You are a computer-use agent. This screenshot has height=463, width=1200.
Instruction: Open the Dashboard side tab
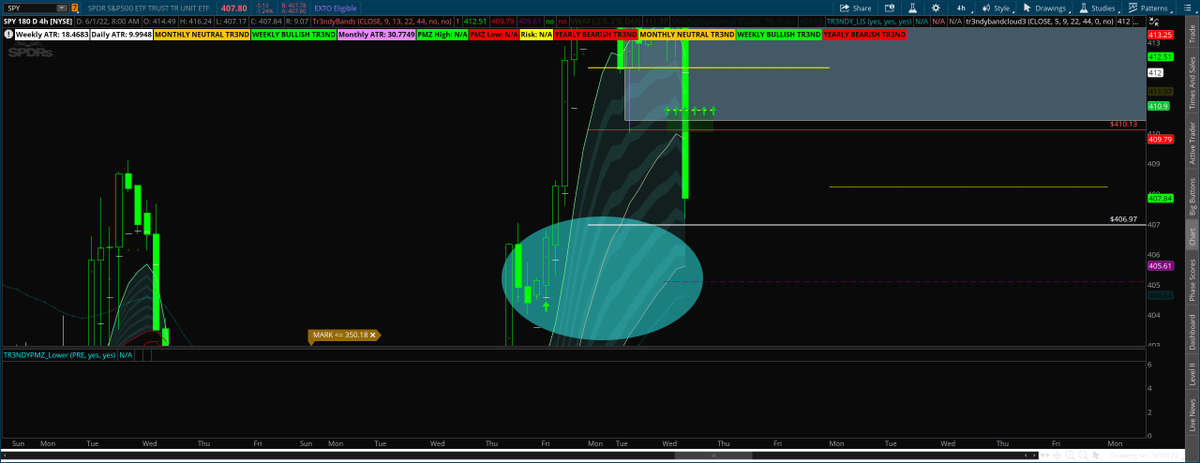tap(1192, 332)
